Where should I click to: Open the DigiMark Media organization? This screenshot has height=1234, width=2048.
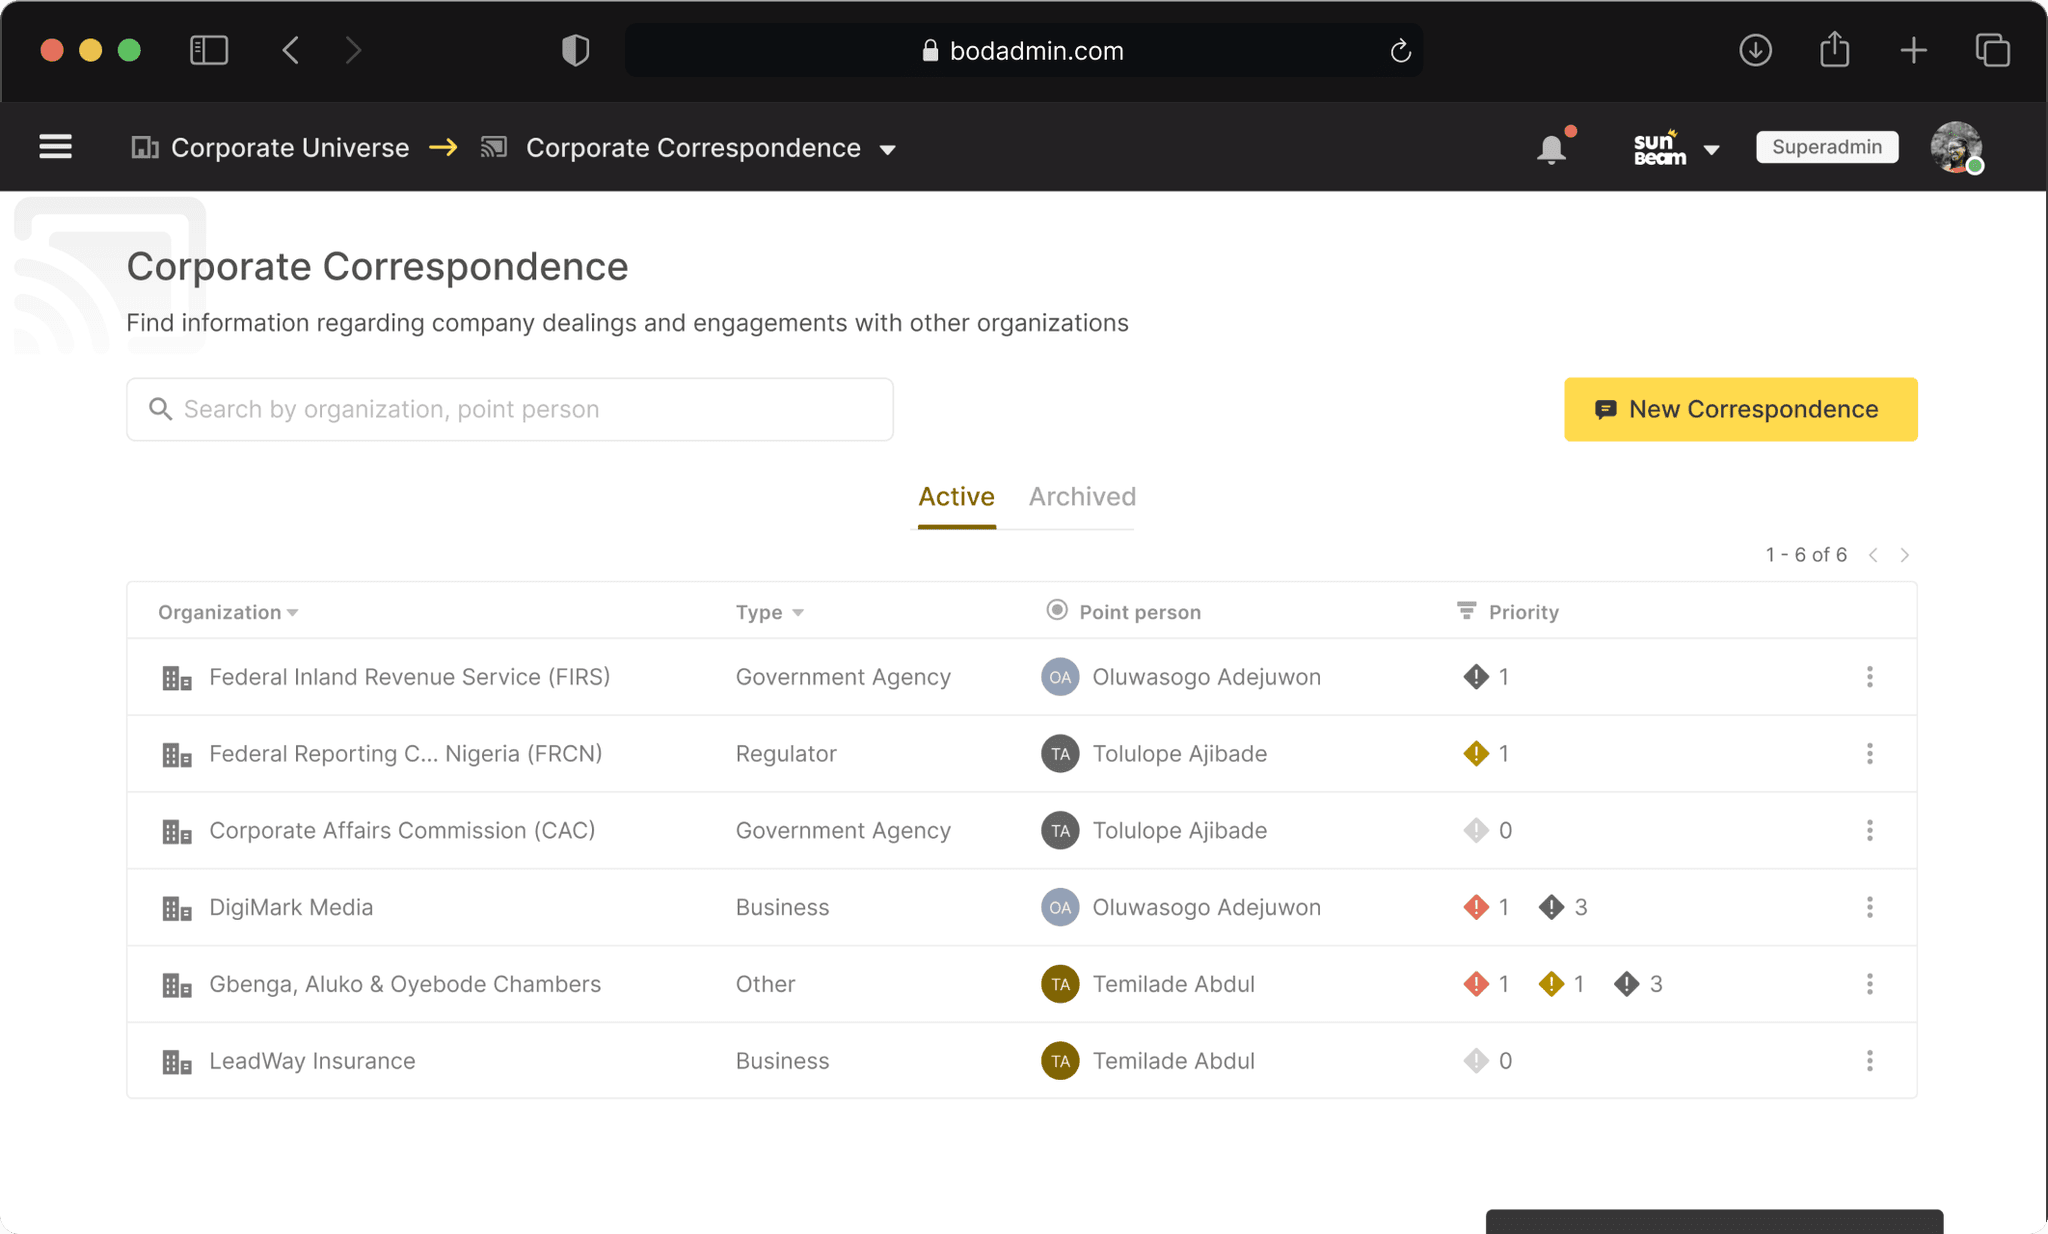tap(290, 907)
